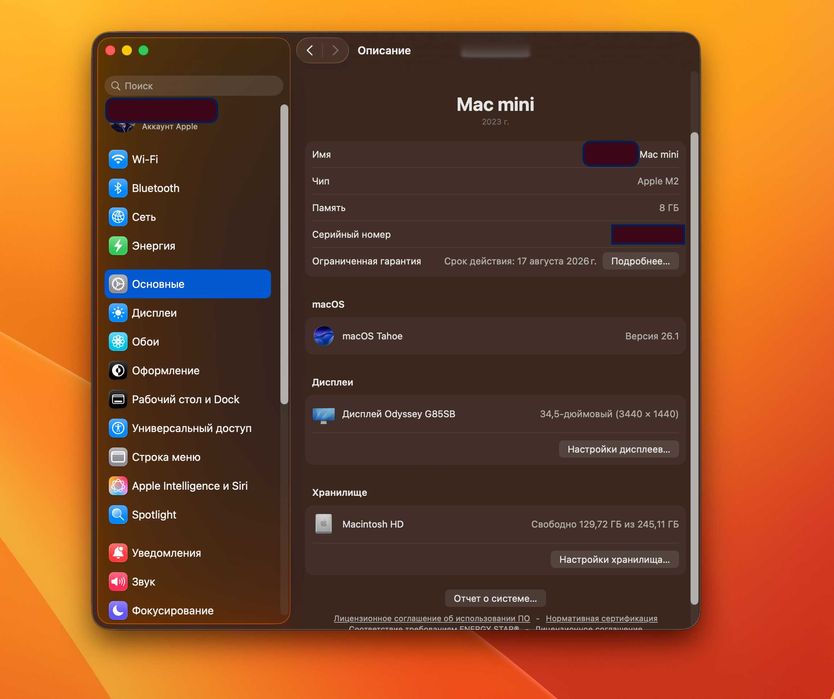This screenshot has width=834, height=699.
Task: Click Свободно 129,72 ГБ из 245,11 ГБ
Action: (605, 524)
